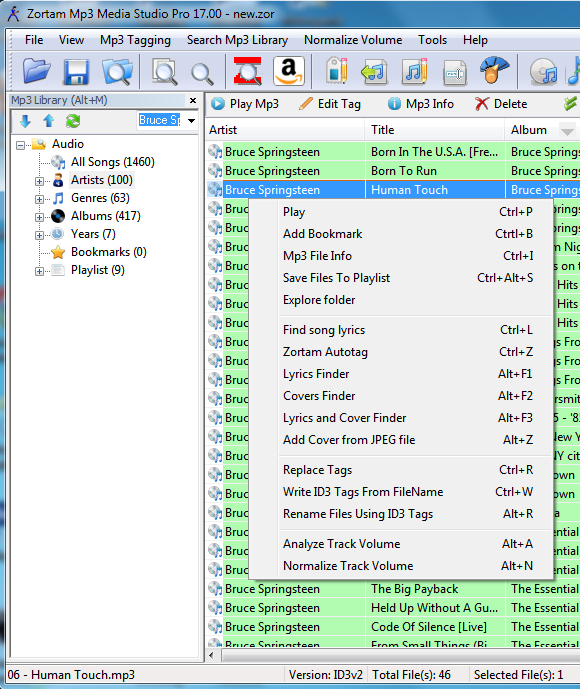Click the CD with music note icon
Screen dimensions: 580x689
click(x=544, y=72)
